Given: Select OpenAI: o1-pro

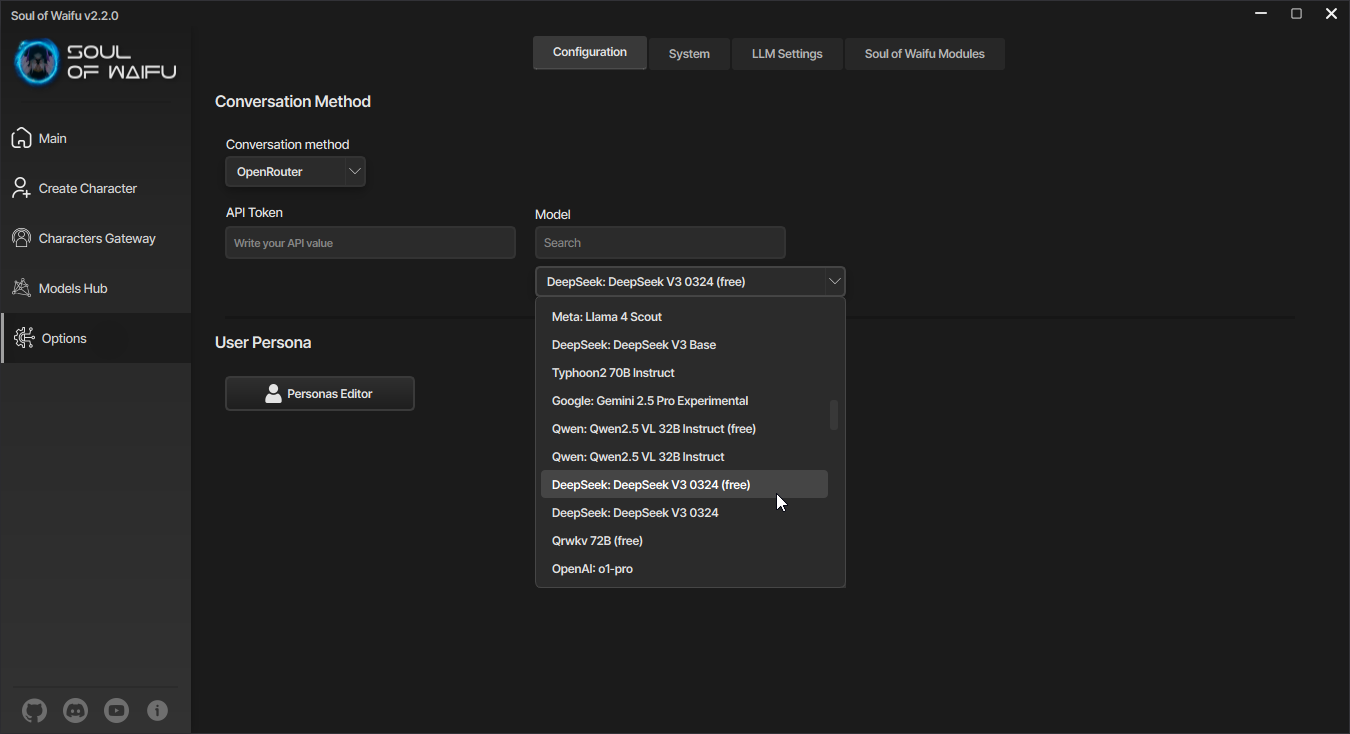Looking at the screenshot, I should (x=684, y=569).
